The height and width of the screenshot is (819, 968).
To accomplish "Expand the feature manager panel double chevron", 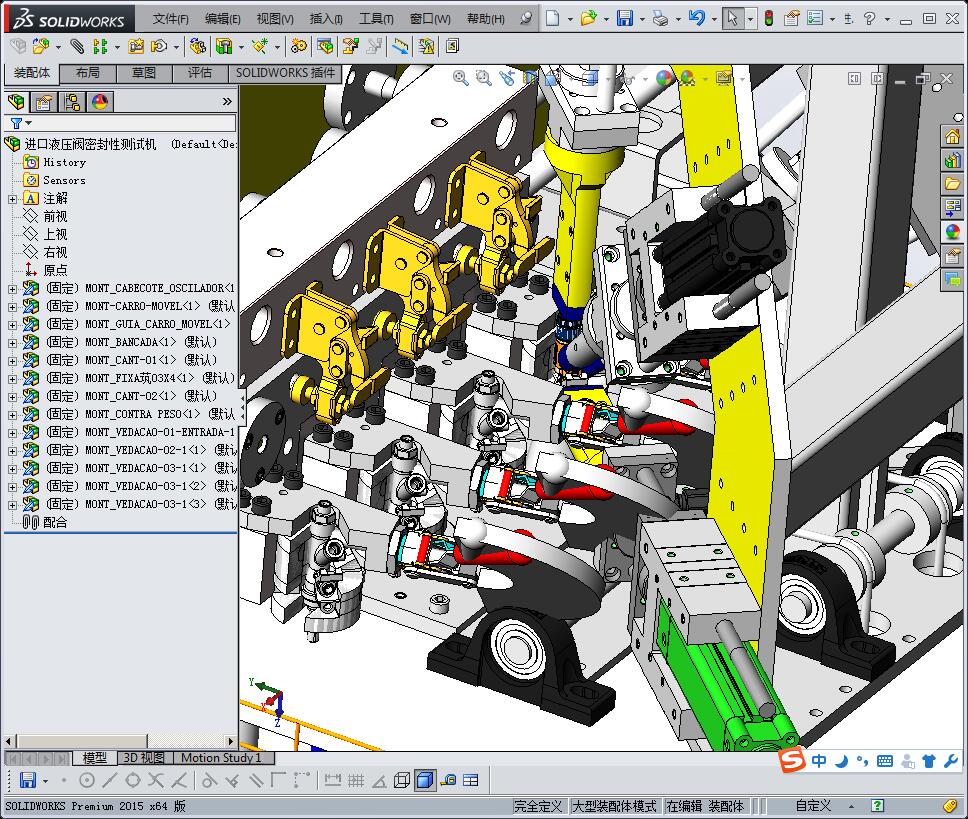I will pos(227,101).
